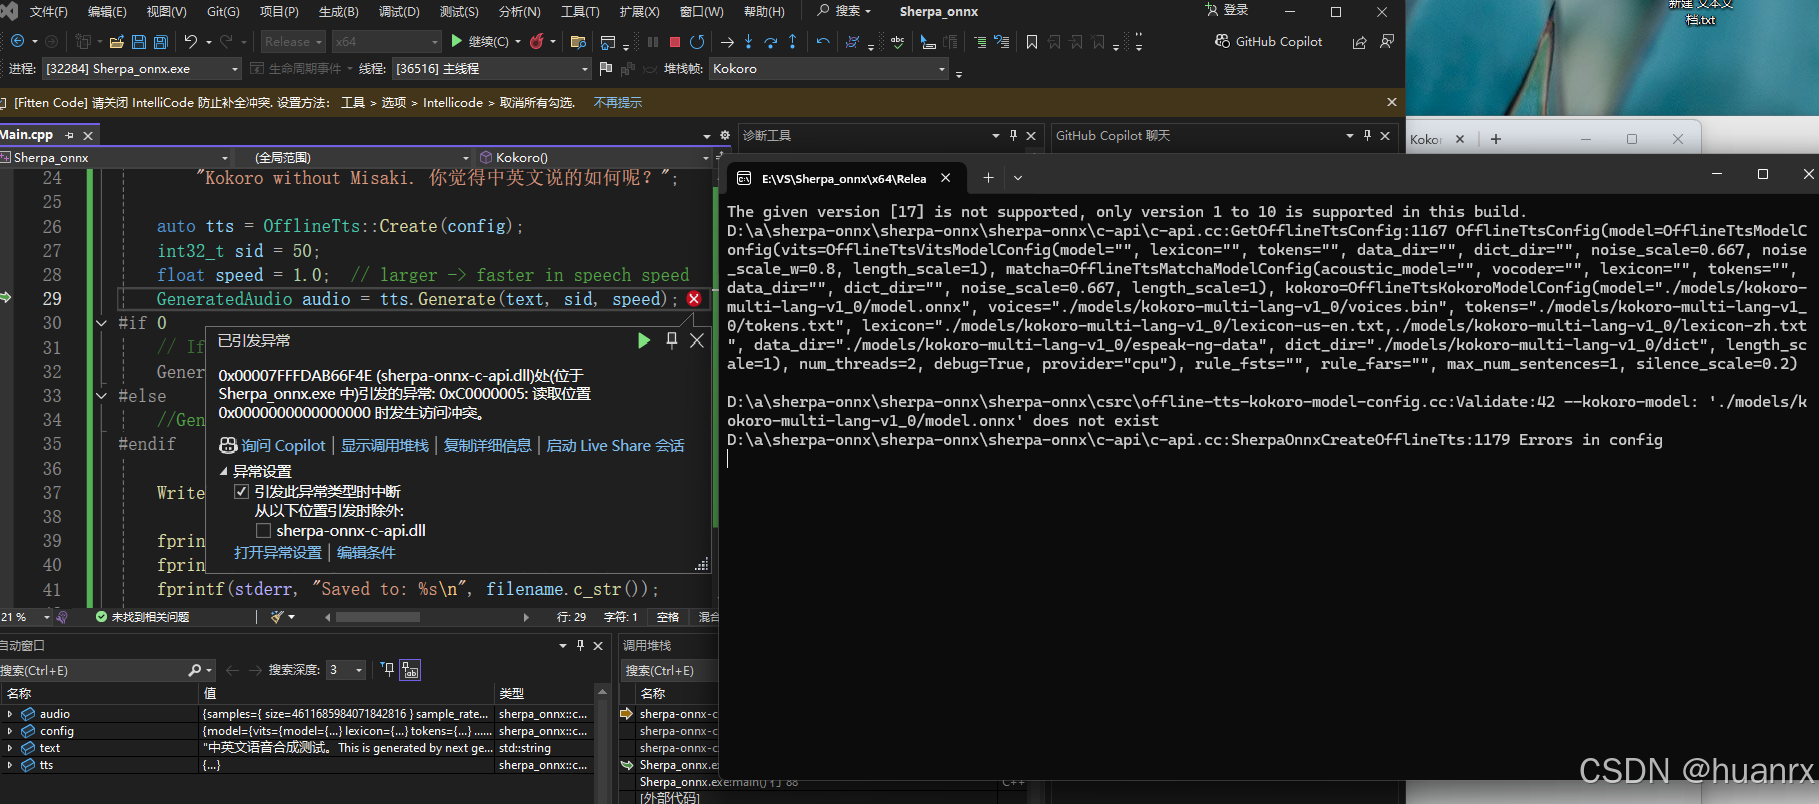Expand the tts variable in Autos
This screenshot has height=804, width=1819.
tap(10, 765)
